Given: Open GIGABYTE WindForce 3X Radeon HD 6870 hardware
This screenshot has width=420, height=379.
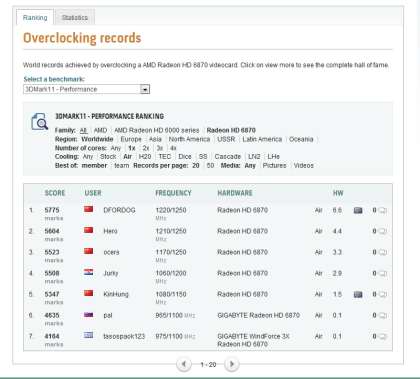Looking at the screenshot, I should click(x=253, y=340).
